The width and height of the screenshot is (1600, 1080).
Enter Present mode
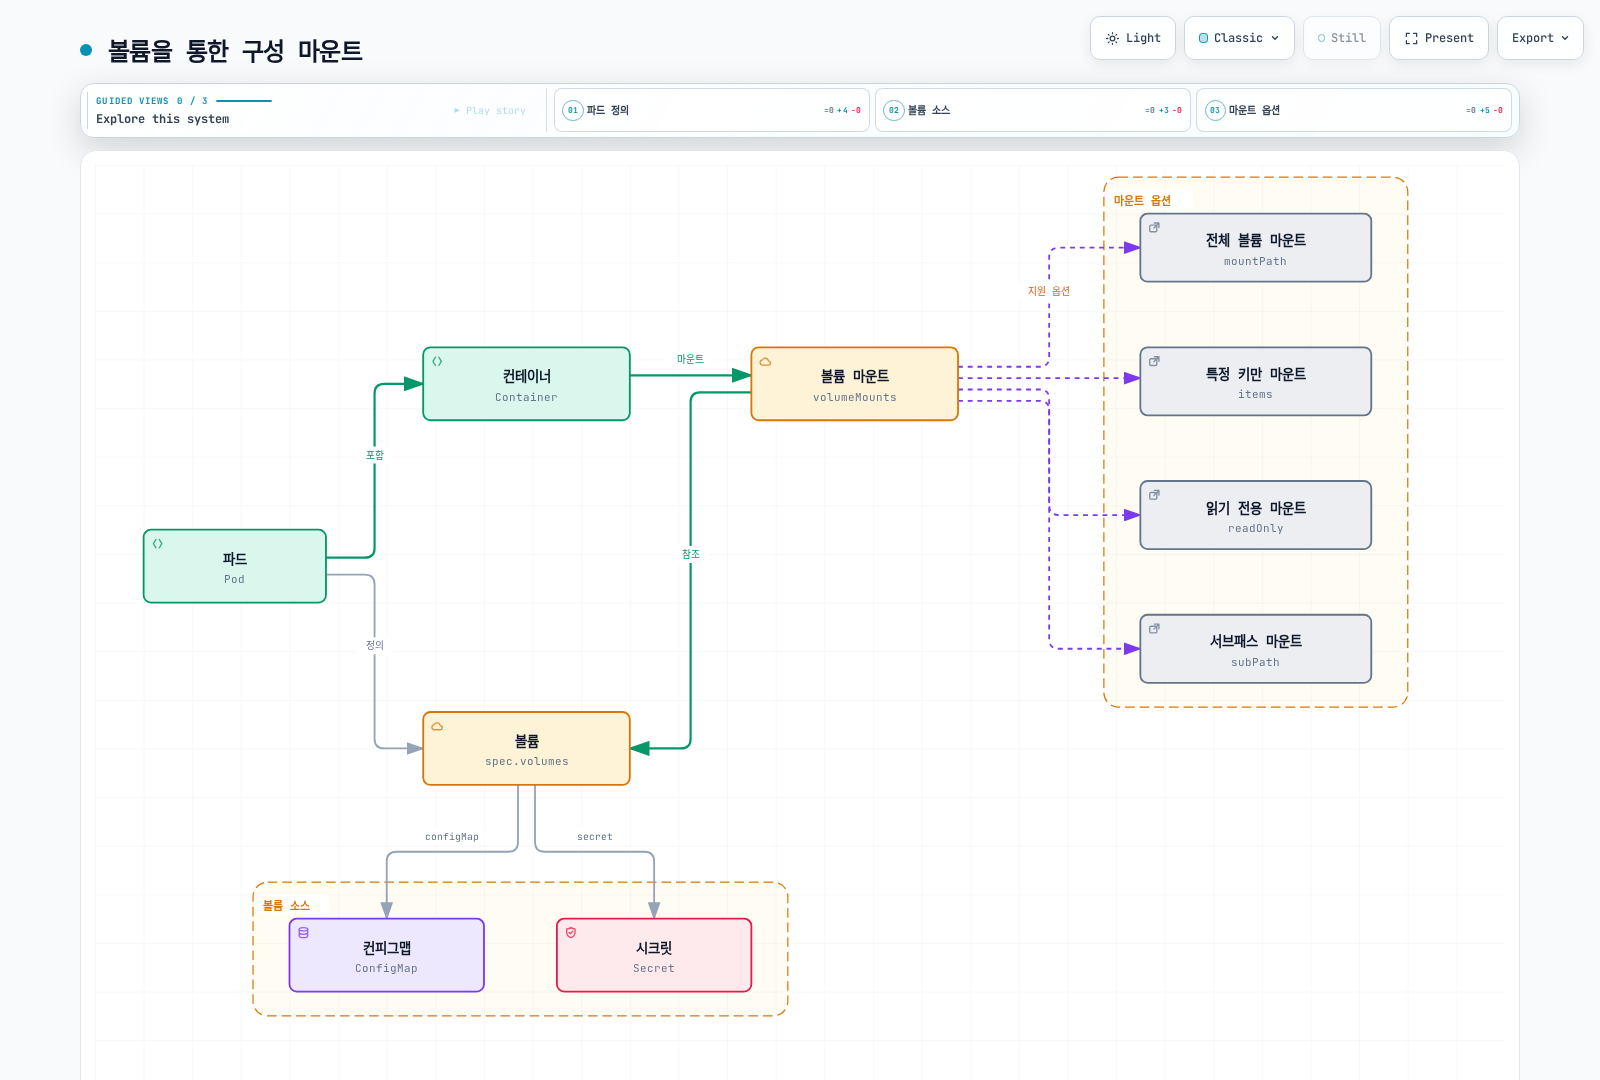point(1439,38)
